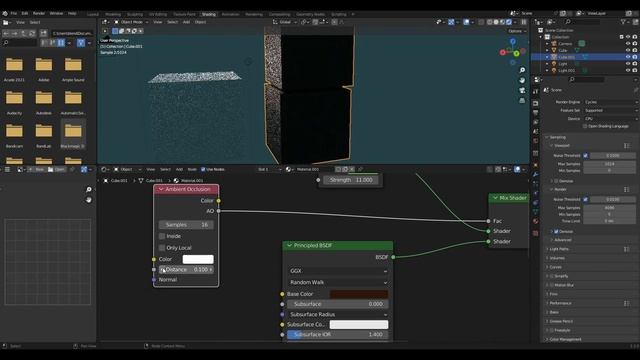Viewport: 640px width, 360px height.
Task: Click the Ambient Occlusion Color white swatch
Action: (x=198, y=259)
